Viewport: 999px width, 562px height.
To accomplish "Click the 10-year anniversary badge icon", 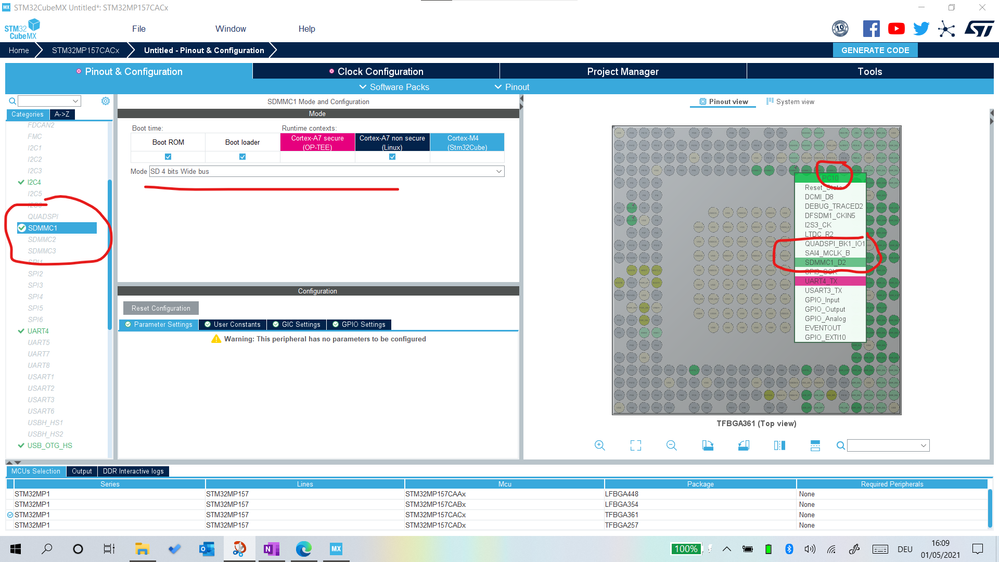I will pos(840,29).
